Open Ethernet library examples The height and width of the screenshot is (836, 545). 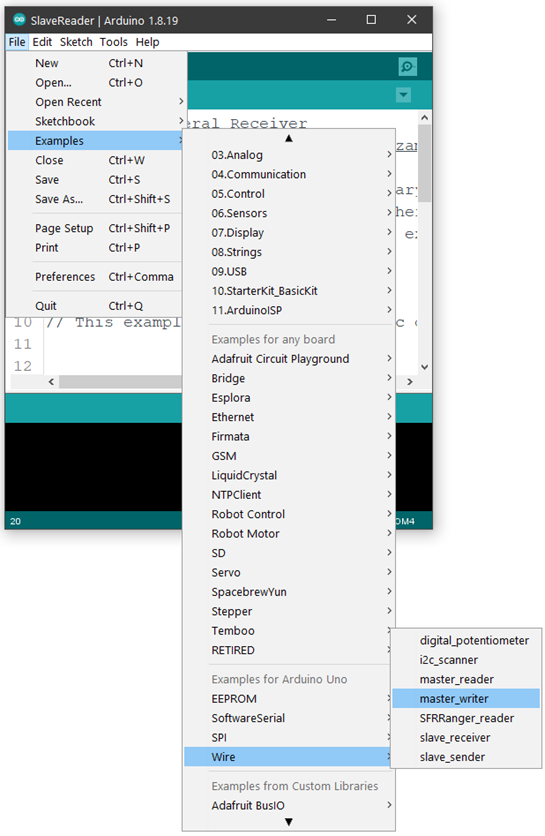(x=288, y=418)
